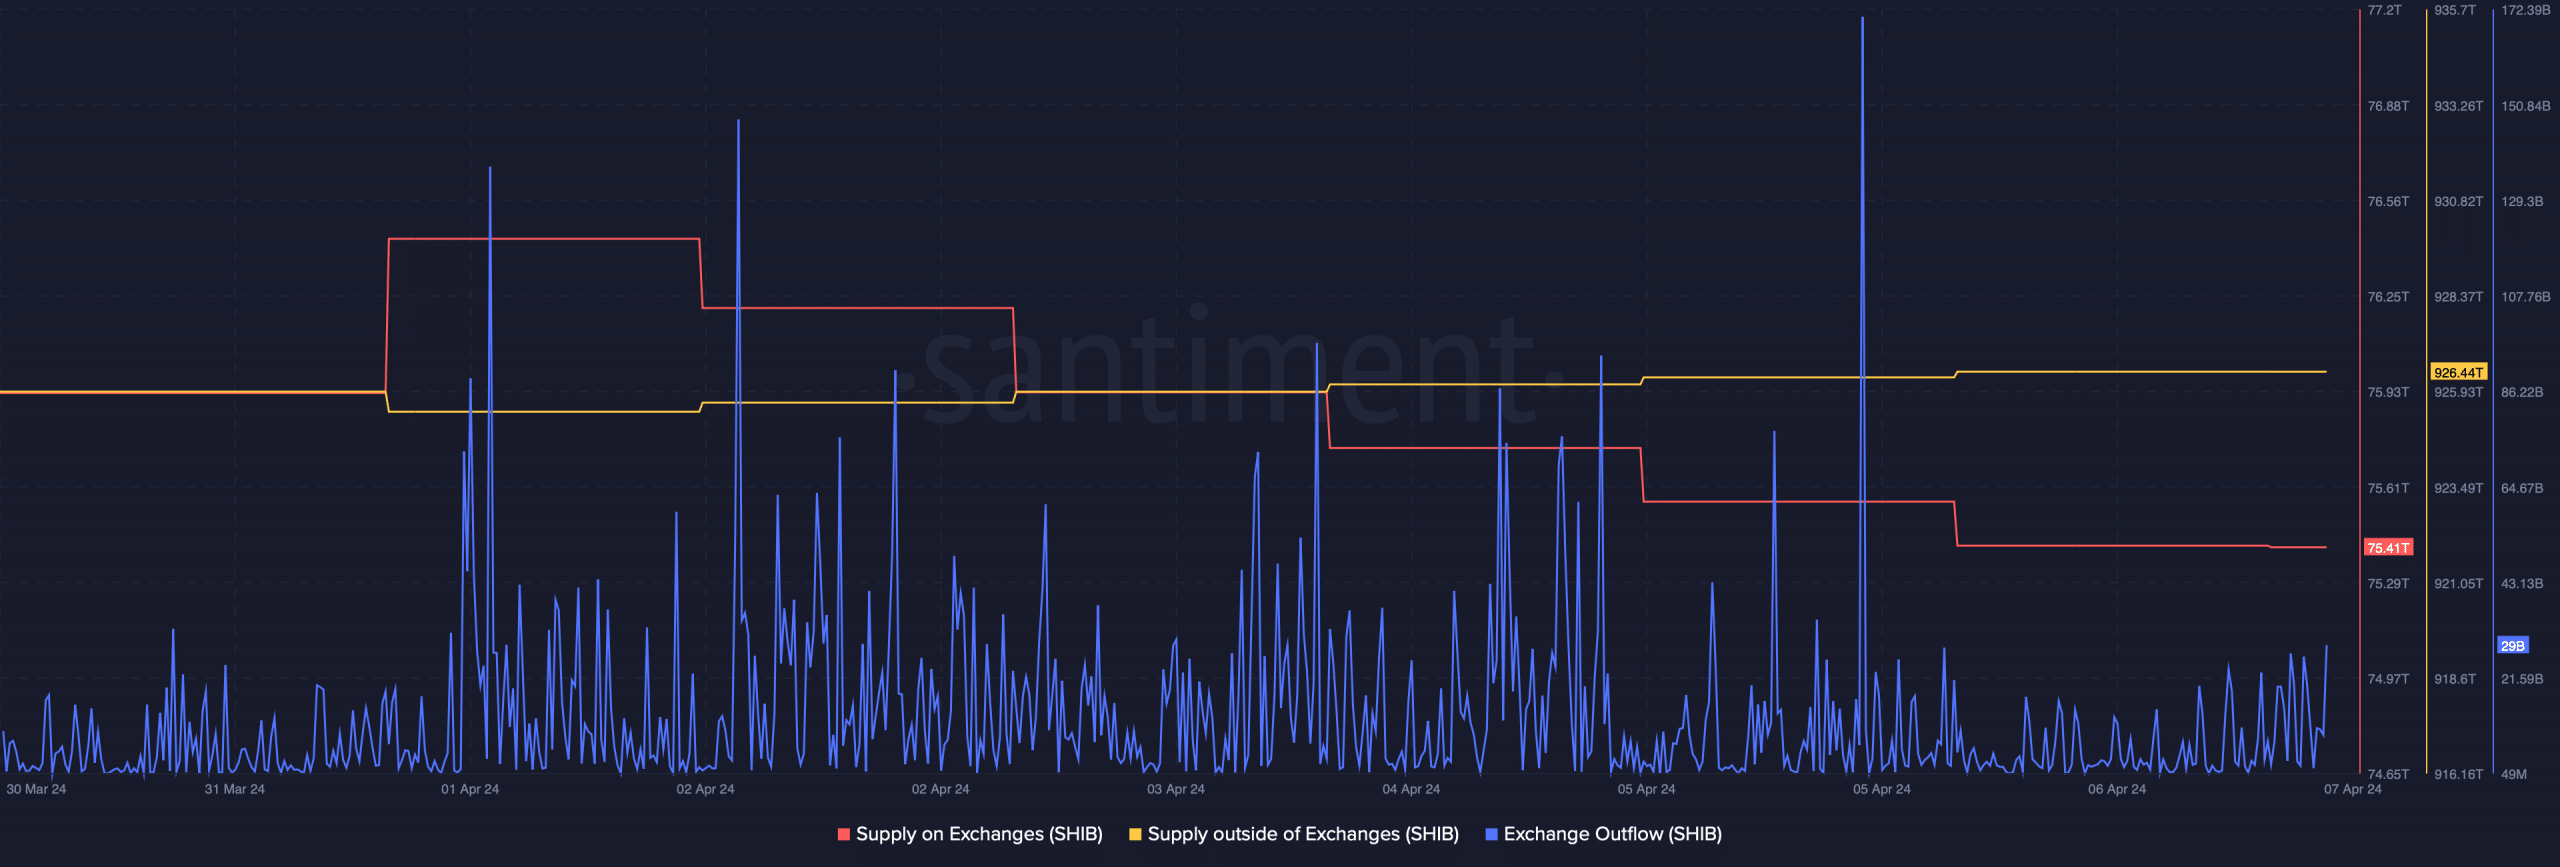Select the 03 Apr 24 date label
Screen dimensions: 2560x867
[x=1176, y=789]
